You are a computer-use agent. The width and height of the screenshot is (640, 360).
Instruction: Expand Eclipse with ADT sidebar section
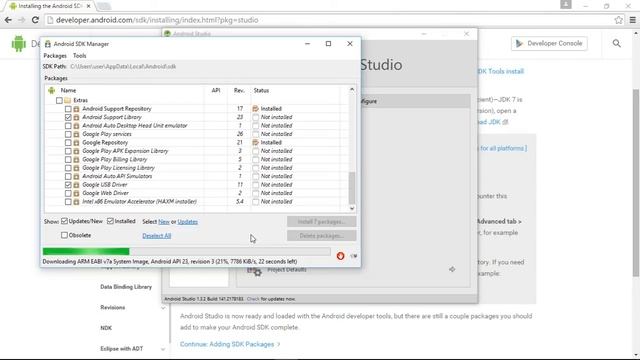tap(163, 349)
